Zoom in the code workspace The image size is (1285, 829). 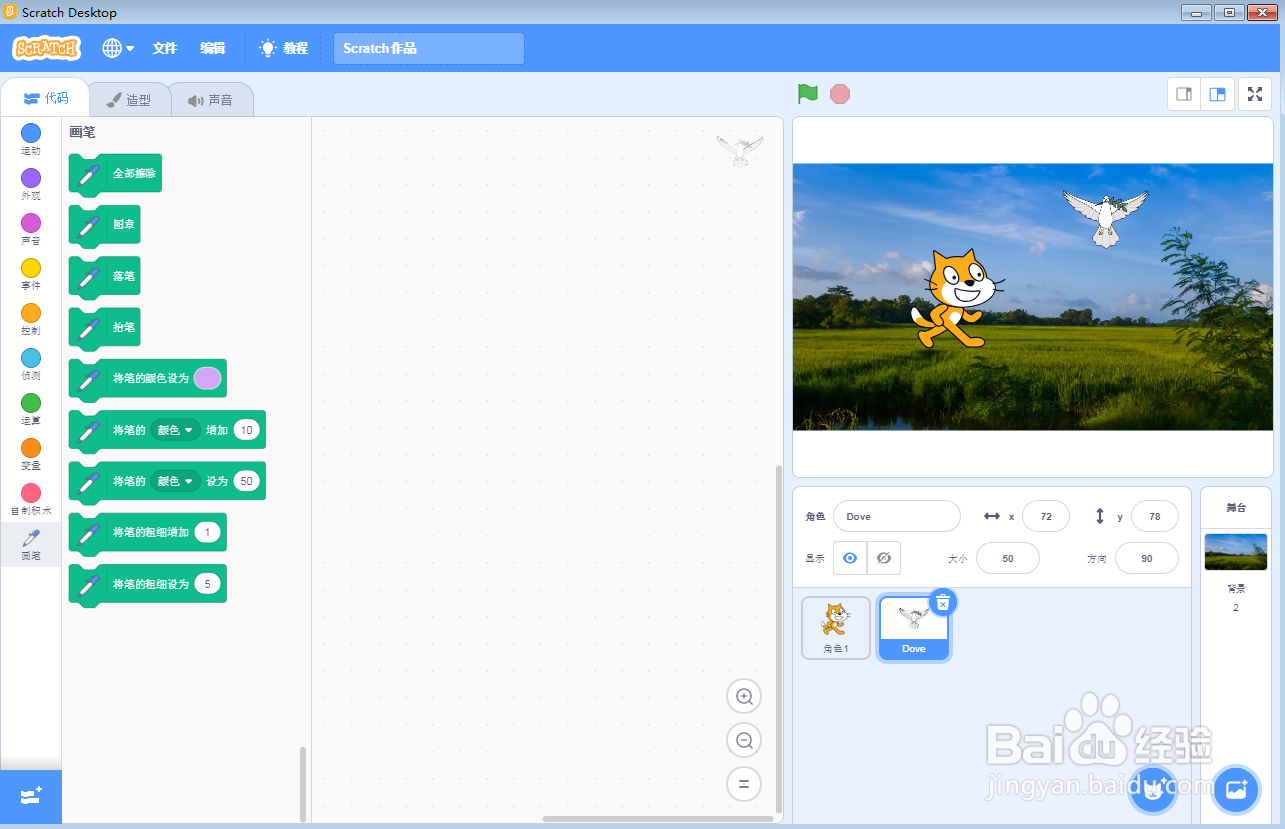[x=744, y=696]
